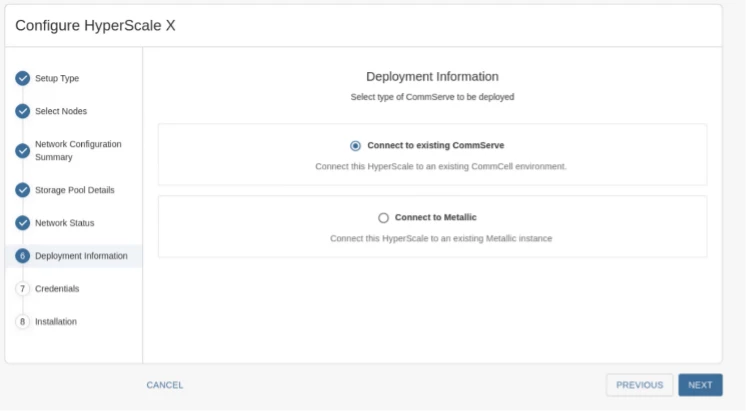Go to Storage Pool Details step

(75, 190)
